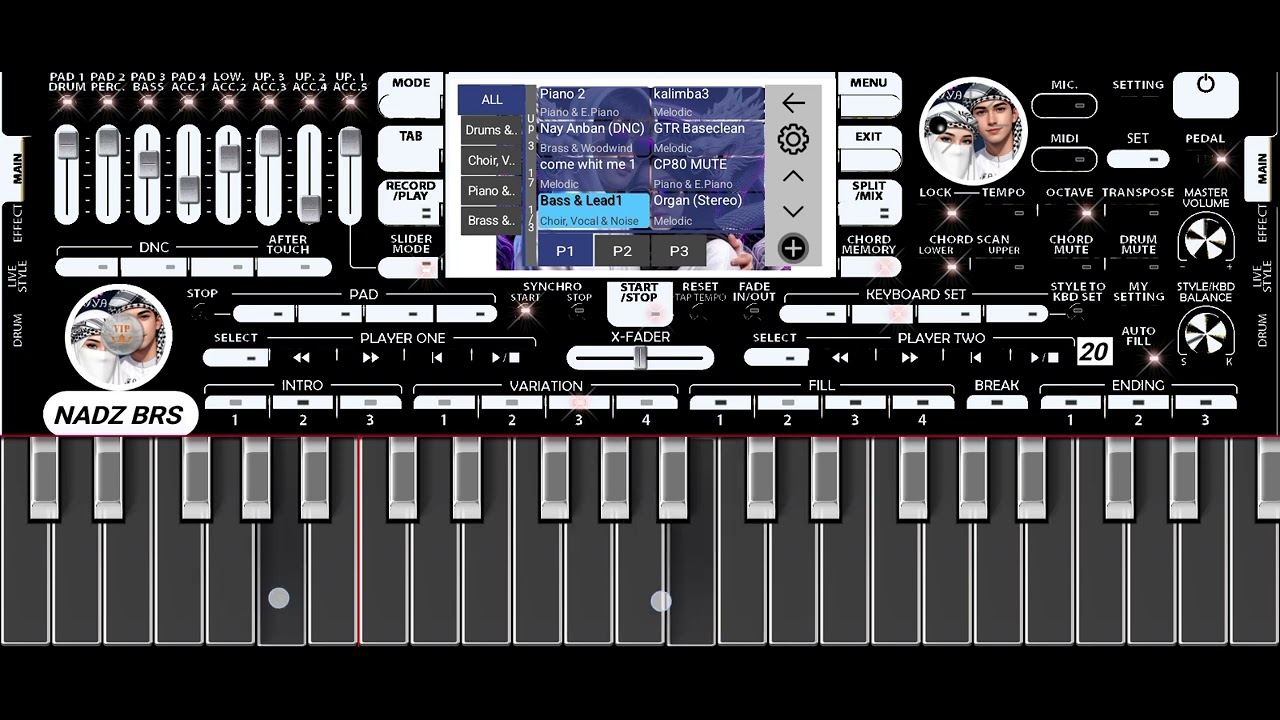Toggle the MIDI button

pos(1064,159)
